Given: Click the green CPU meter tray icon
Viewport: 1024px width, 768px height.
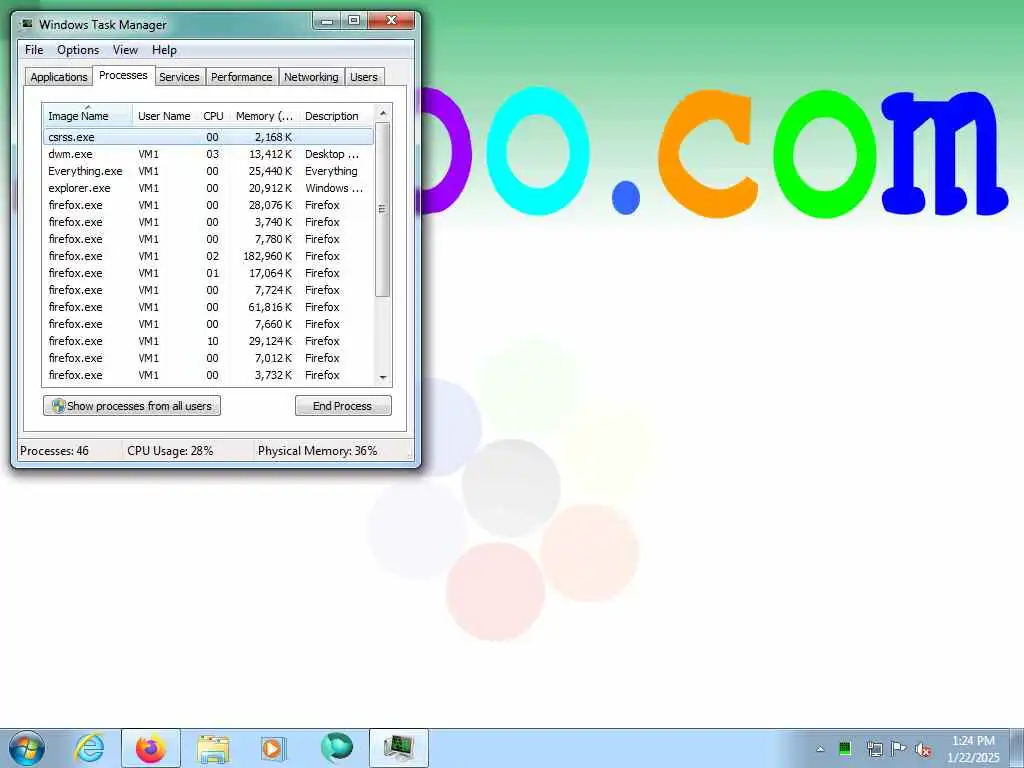Looking at the screenshot, I should tap(845, 748).
